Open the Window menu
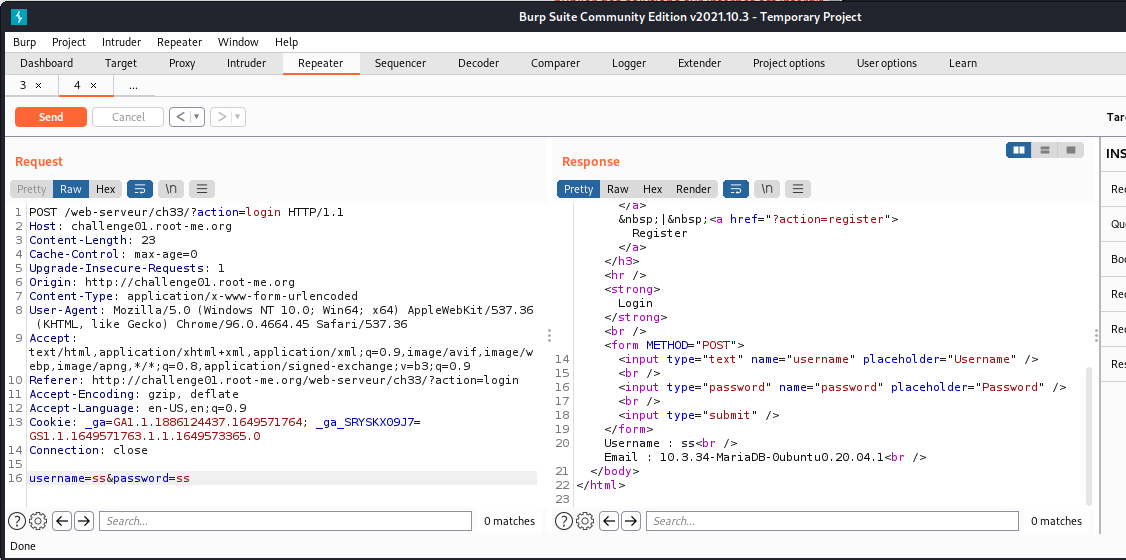This screenshot has width=1126, height=560. pos(238,42)
